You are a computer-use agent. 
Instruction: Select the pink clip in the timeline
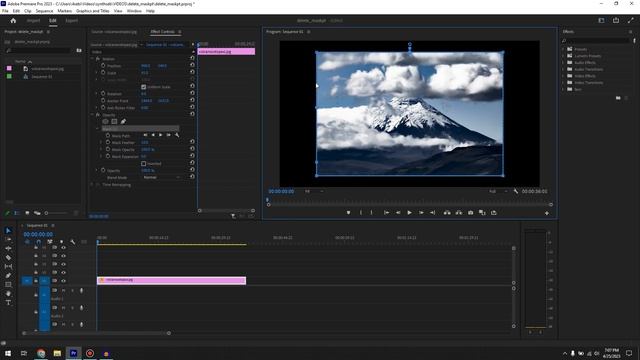coord(171,280)
